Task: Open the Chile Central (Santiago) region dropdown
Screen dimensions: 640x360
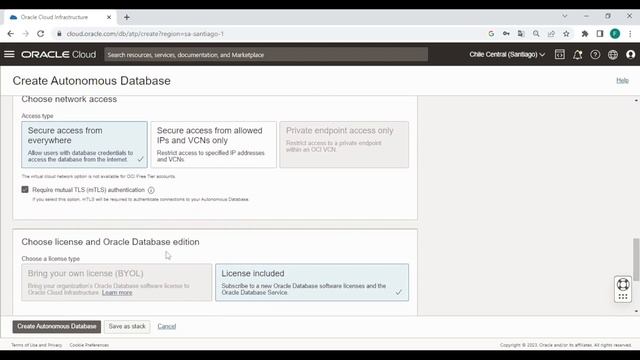Action: coord(507,54)
